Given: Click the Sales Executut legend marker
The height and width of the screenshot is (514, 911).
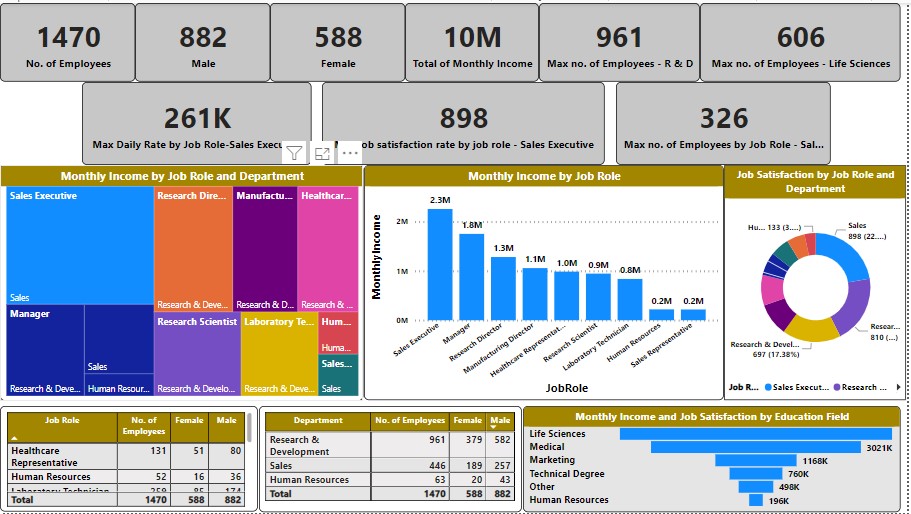Looking at the screenshot, I should (768, 387).
